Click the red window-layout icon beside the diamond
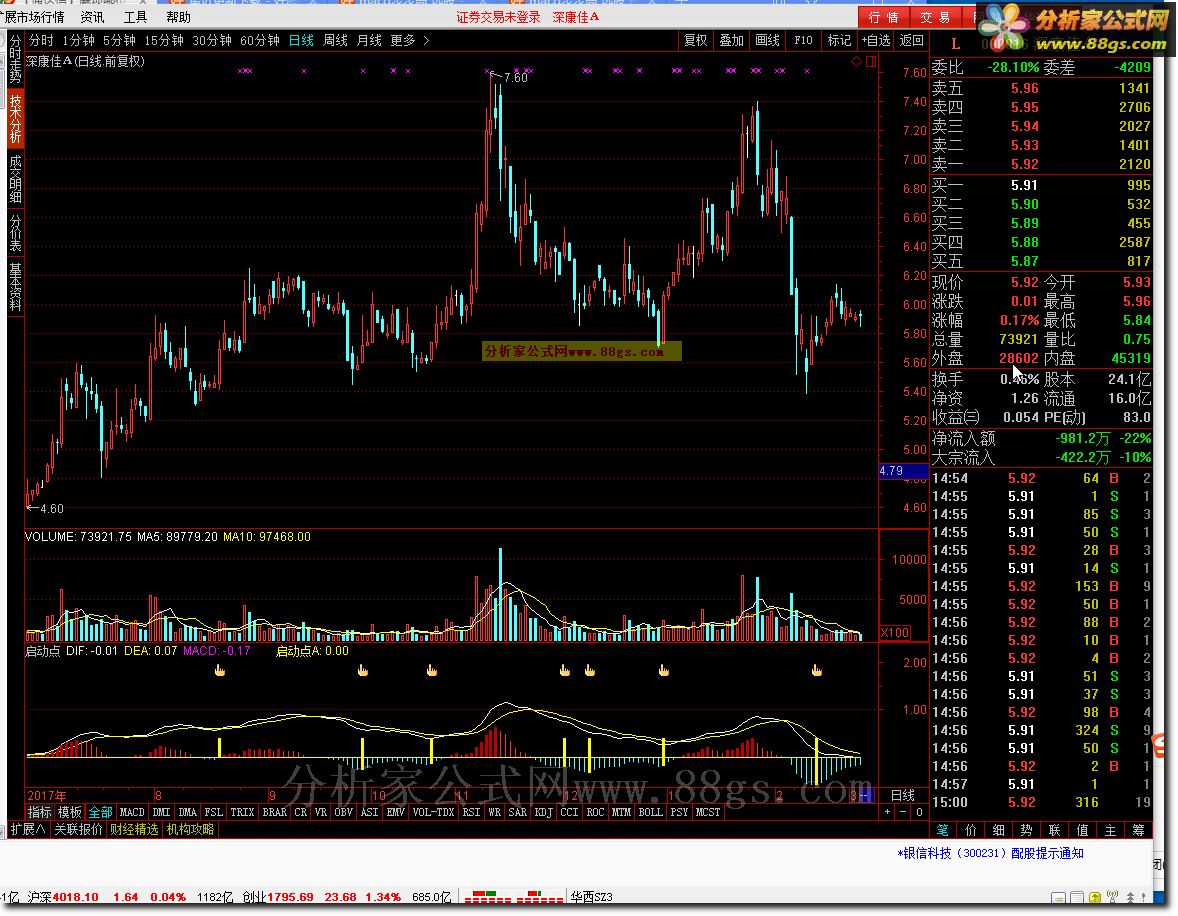Screen dimensions: 1178x916 (x=871, y=62)
